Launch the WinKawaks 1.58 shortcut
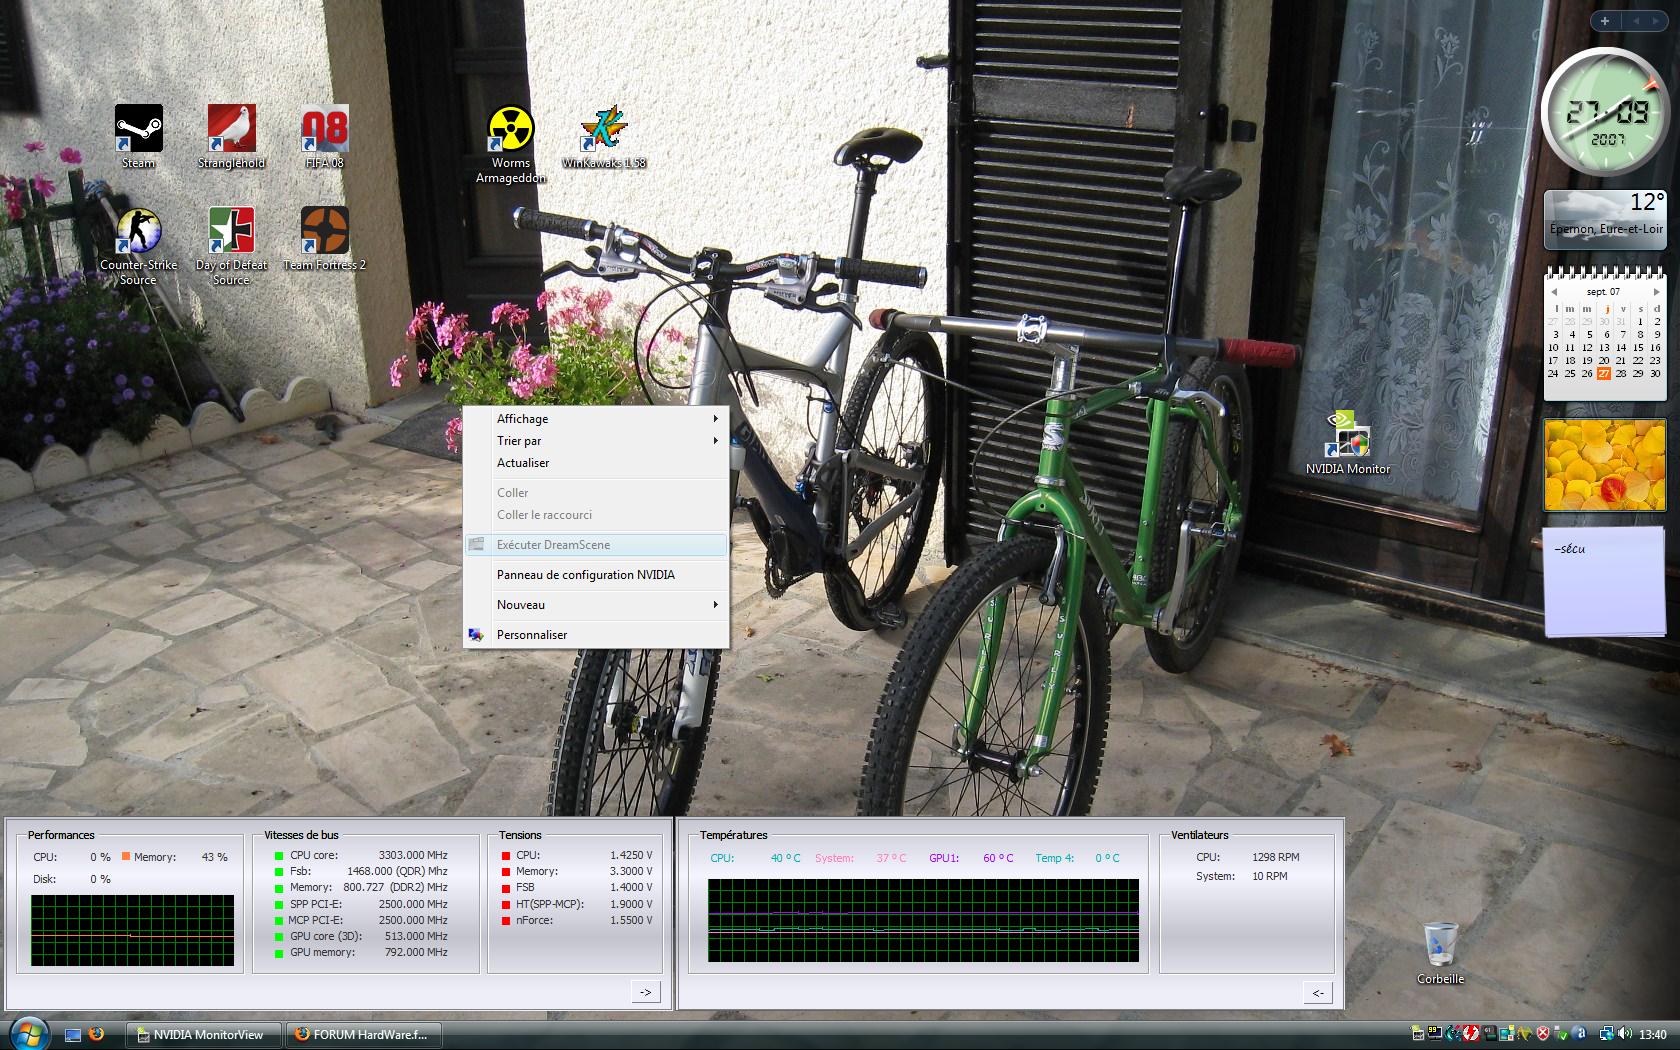The width and height of the screenshot is (1680, 1050). tap(604, 130)
